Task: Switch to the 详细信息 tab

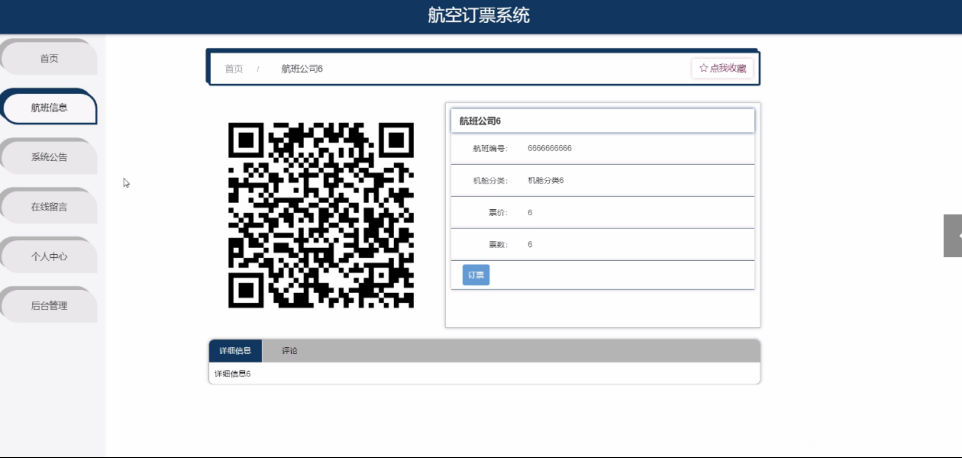Action: coord(235,351)
